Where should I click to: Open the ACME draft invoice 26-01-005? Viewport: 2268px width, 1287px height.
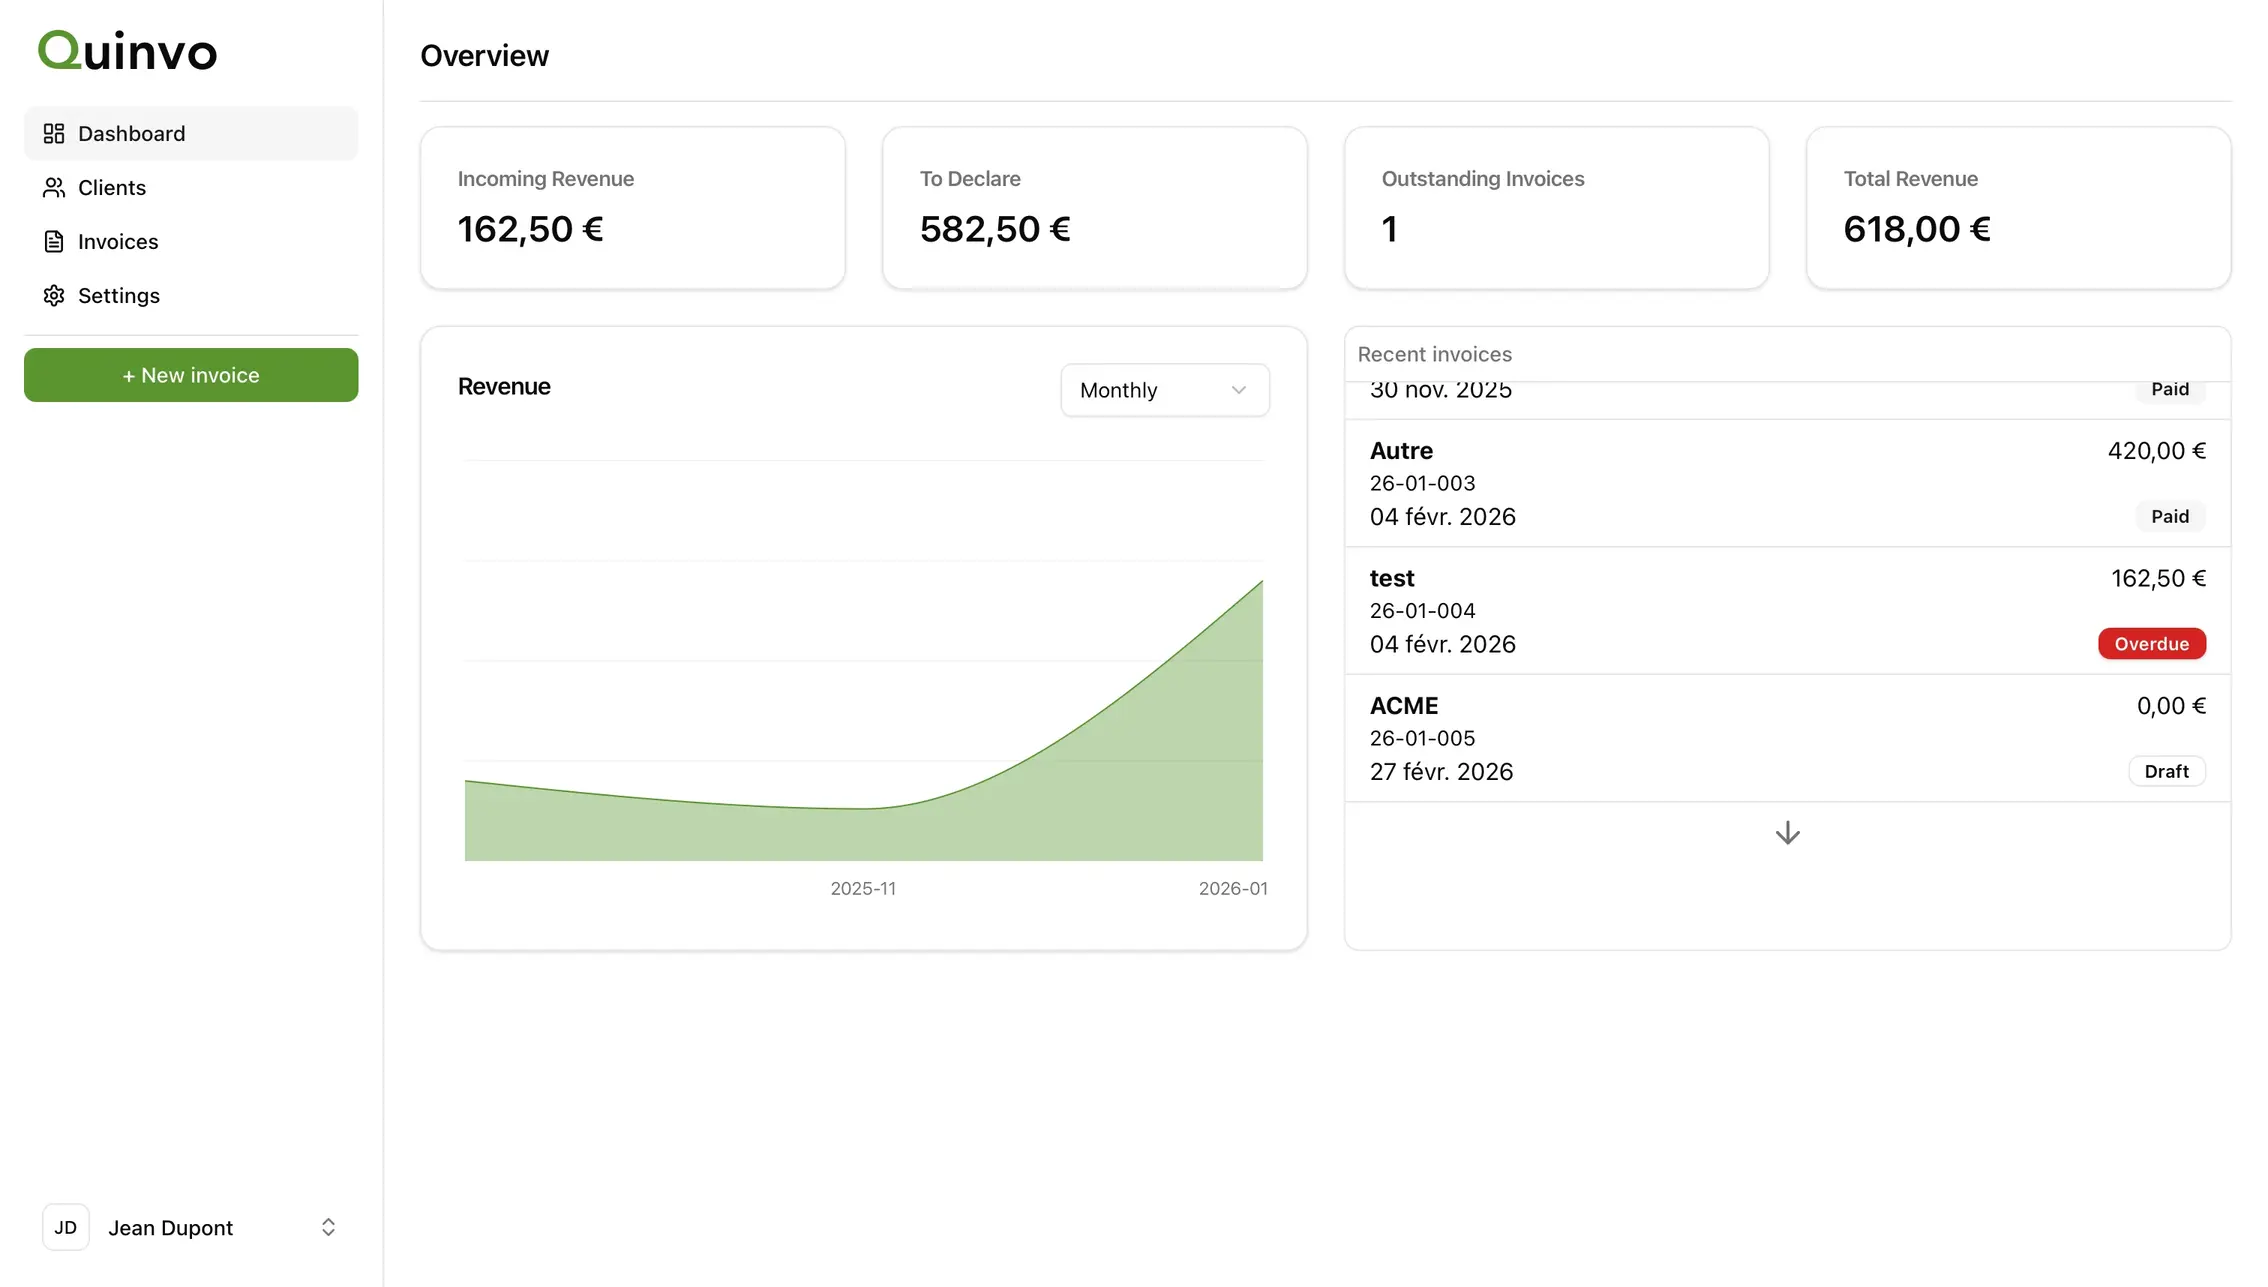pyautogui.click(x=1787, y=738)
